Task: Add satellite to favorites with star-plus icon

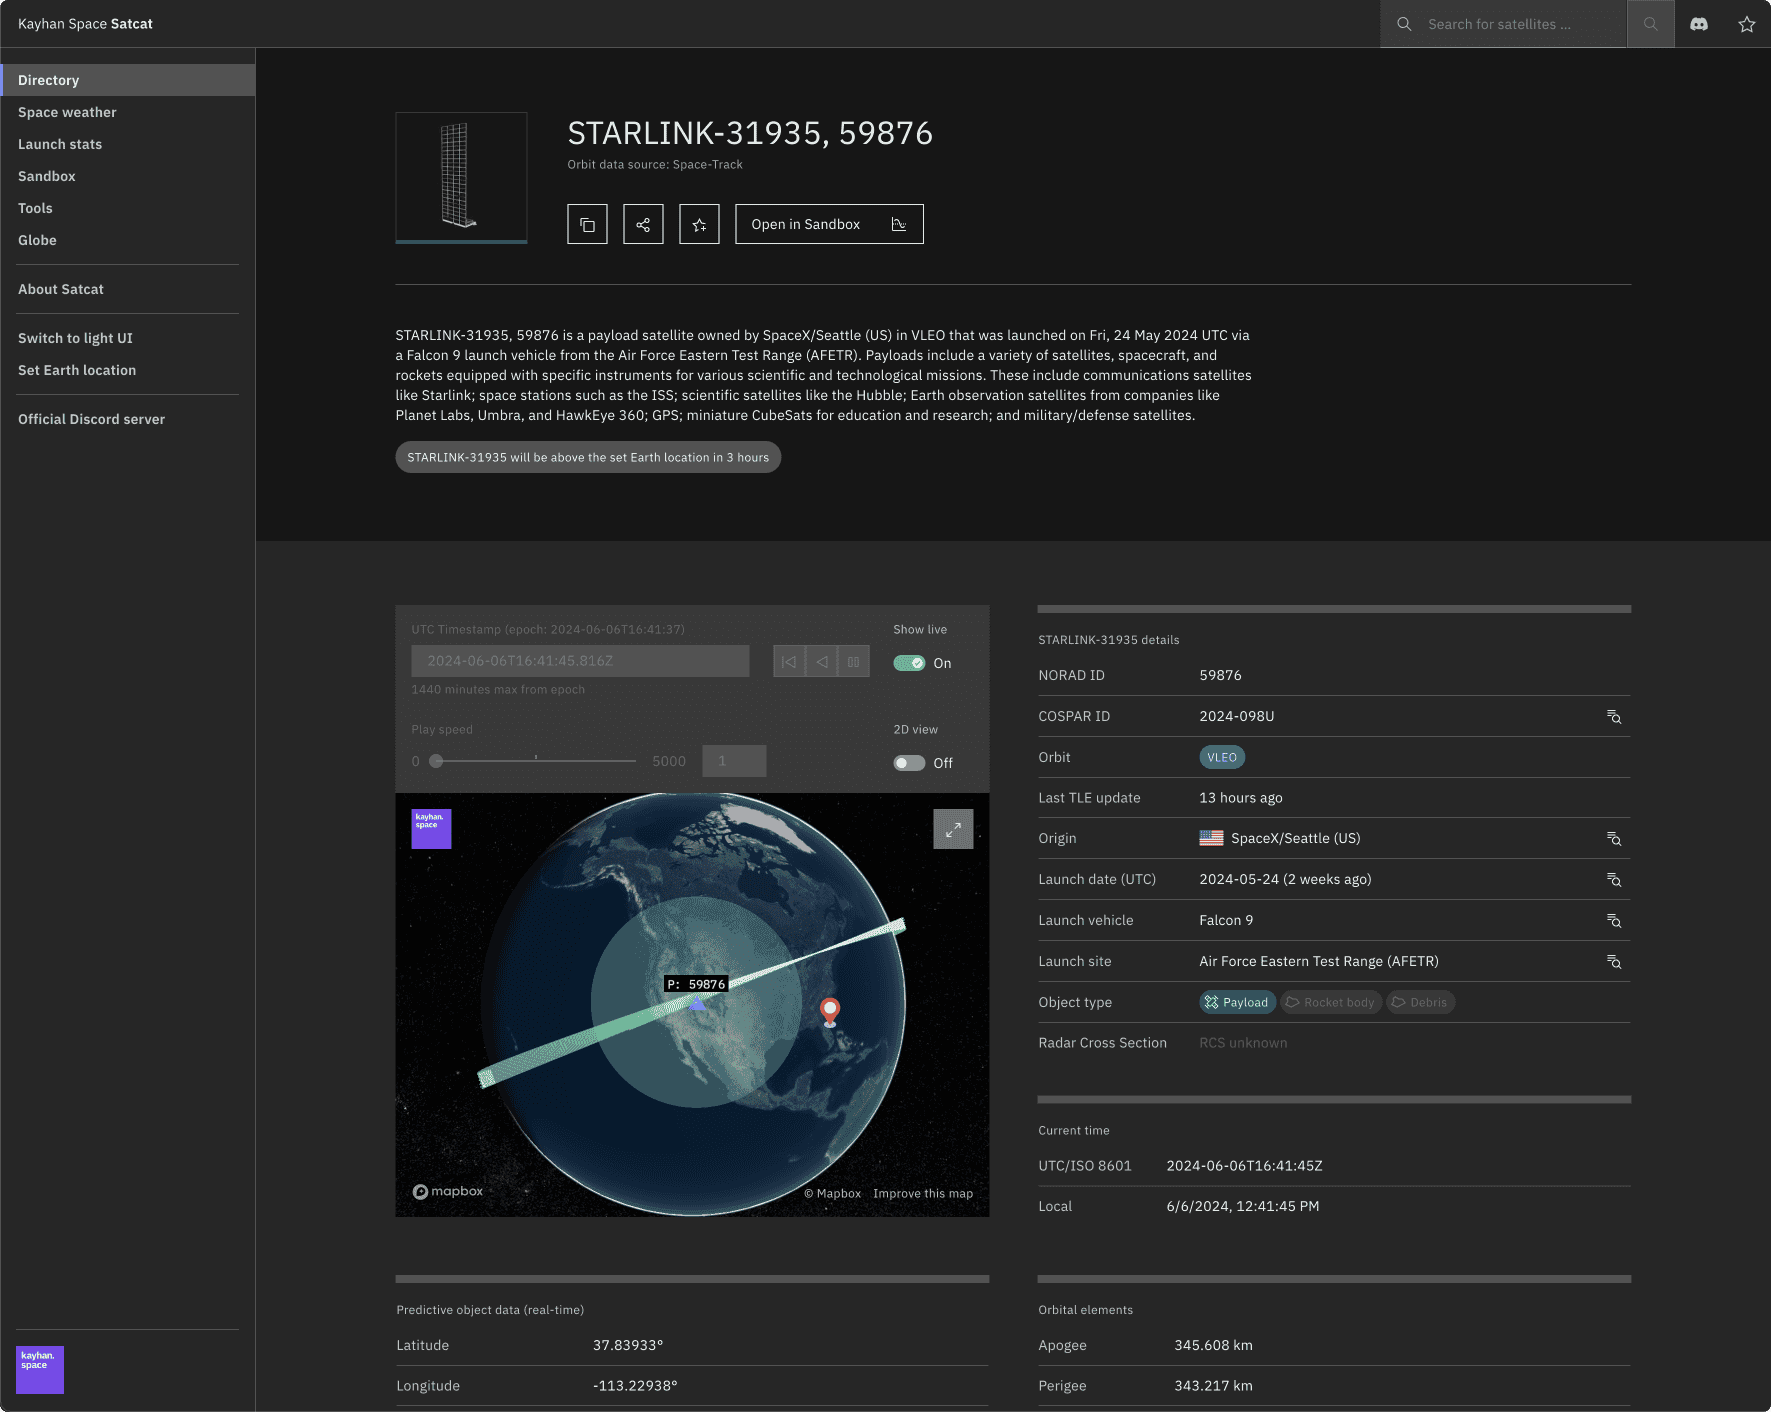Action: [x=699, y=224]
